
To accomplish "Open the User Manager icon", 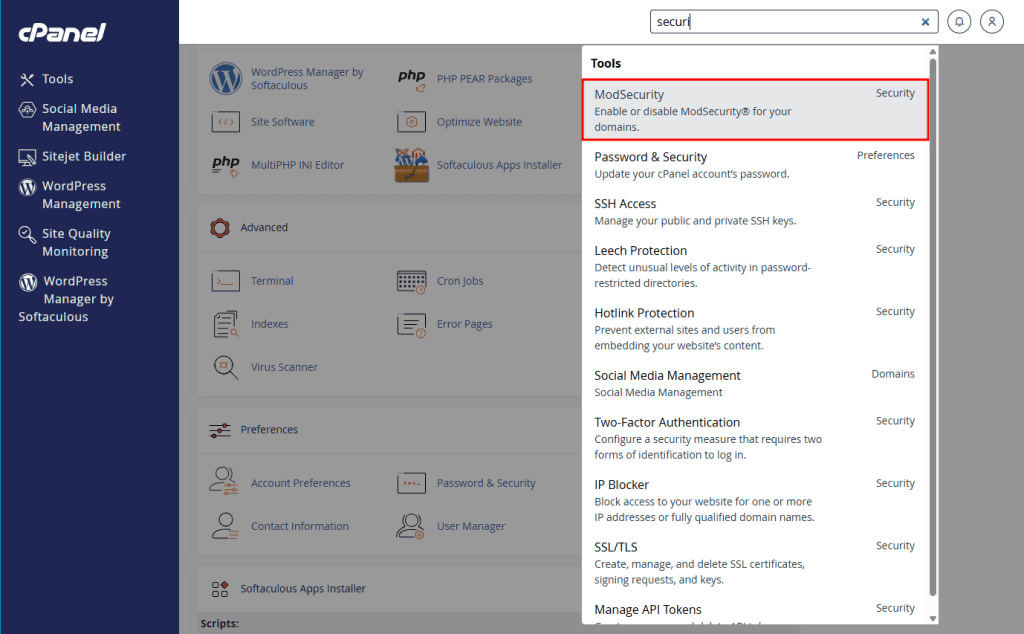I will click(410, 526).
